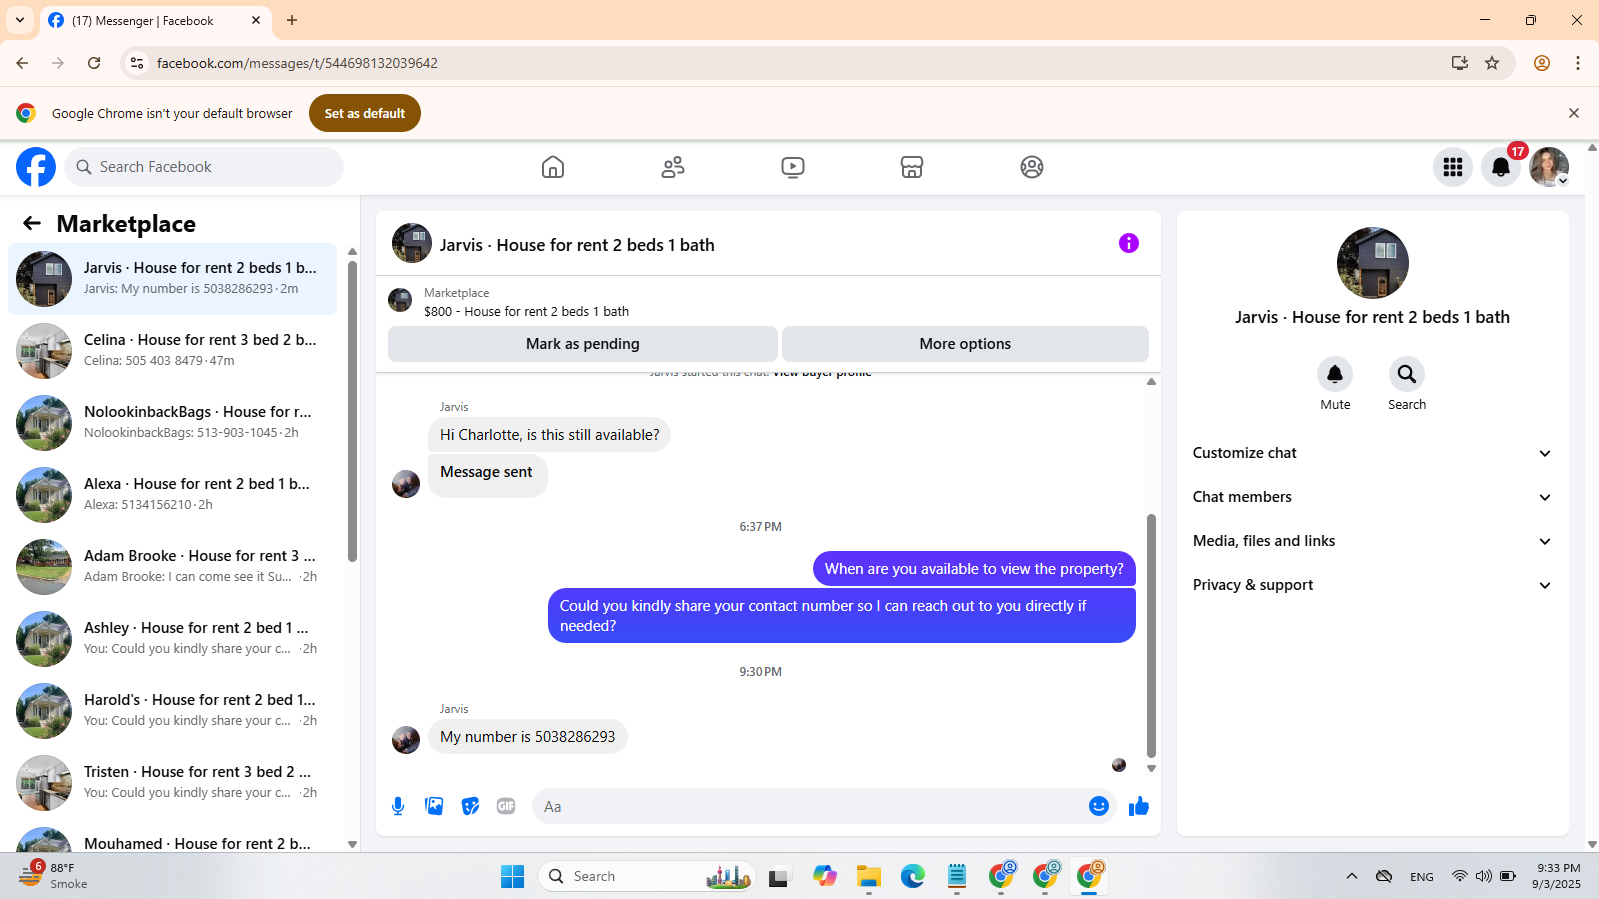Click the chat messages scrollbar
Viewport: 1599px width, 899px height.
pyautogui.click(x=1151, y=636)
